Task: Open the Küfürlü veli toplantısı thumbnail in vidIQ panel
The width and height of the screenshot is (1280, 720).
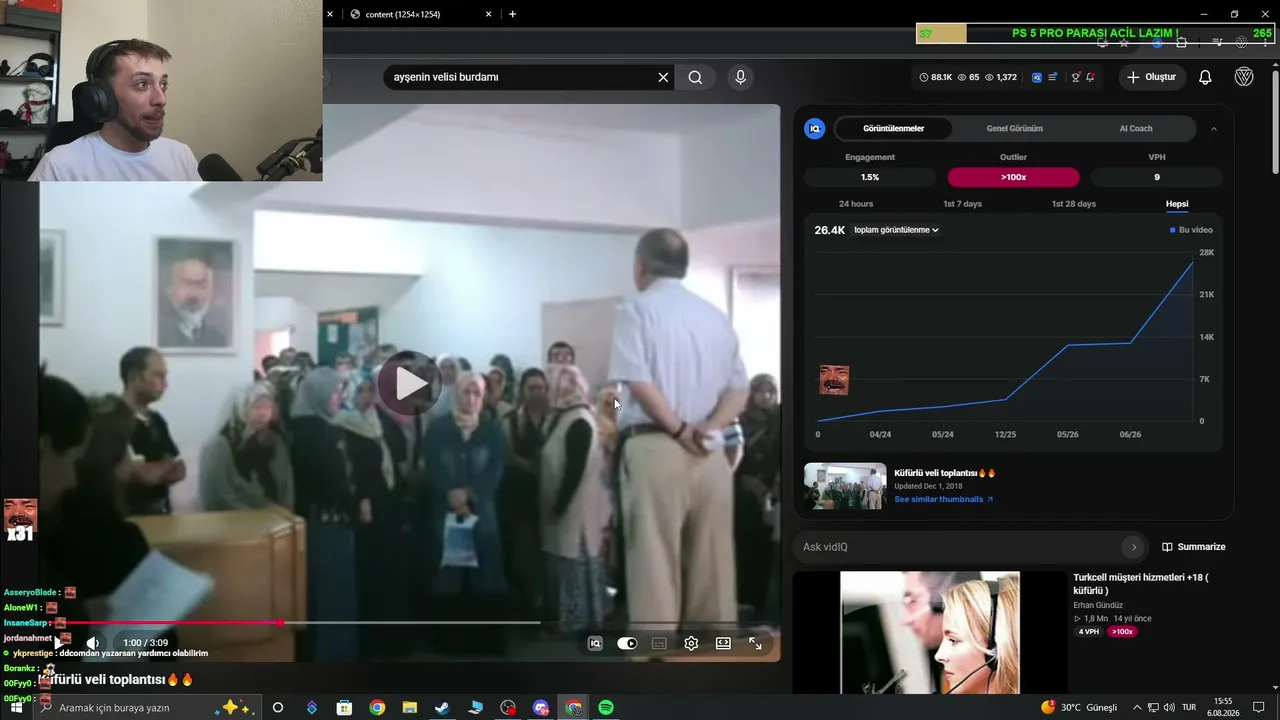Action: point(845,486)
